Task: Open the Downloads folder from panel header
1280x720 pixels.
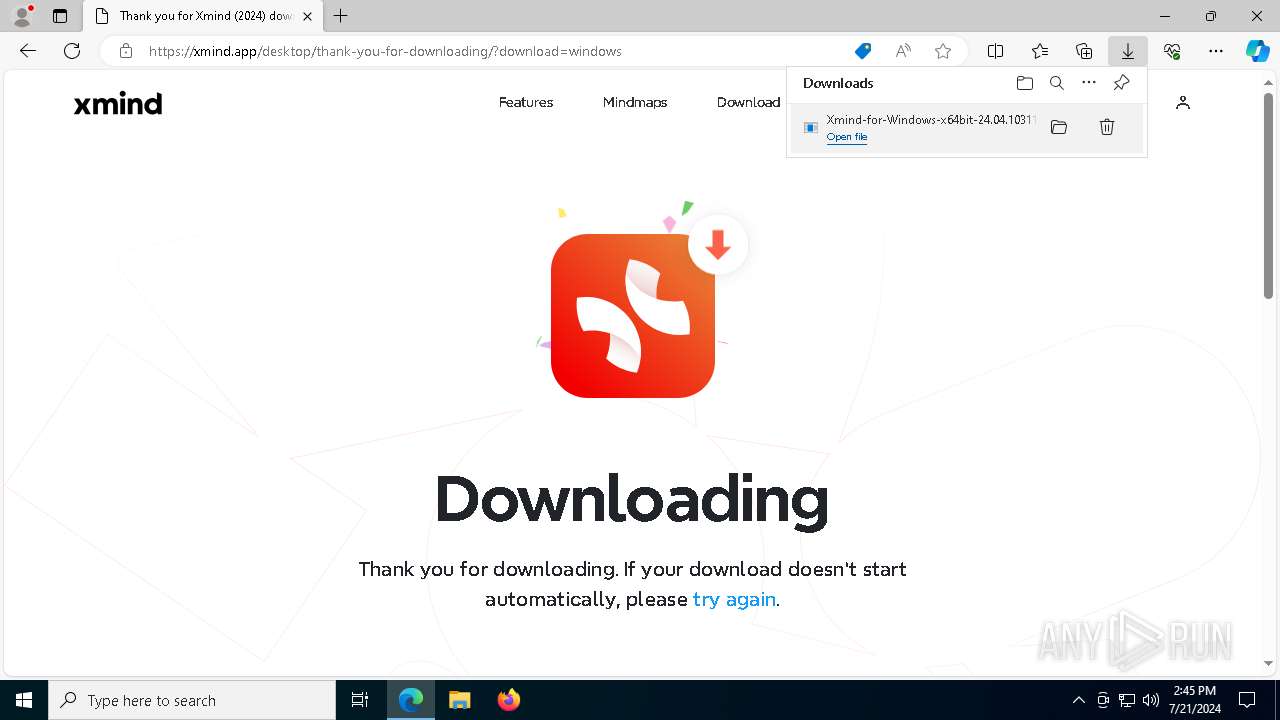Action: click(x=1024, y=83)
